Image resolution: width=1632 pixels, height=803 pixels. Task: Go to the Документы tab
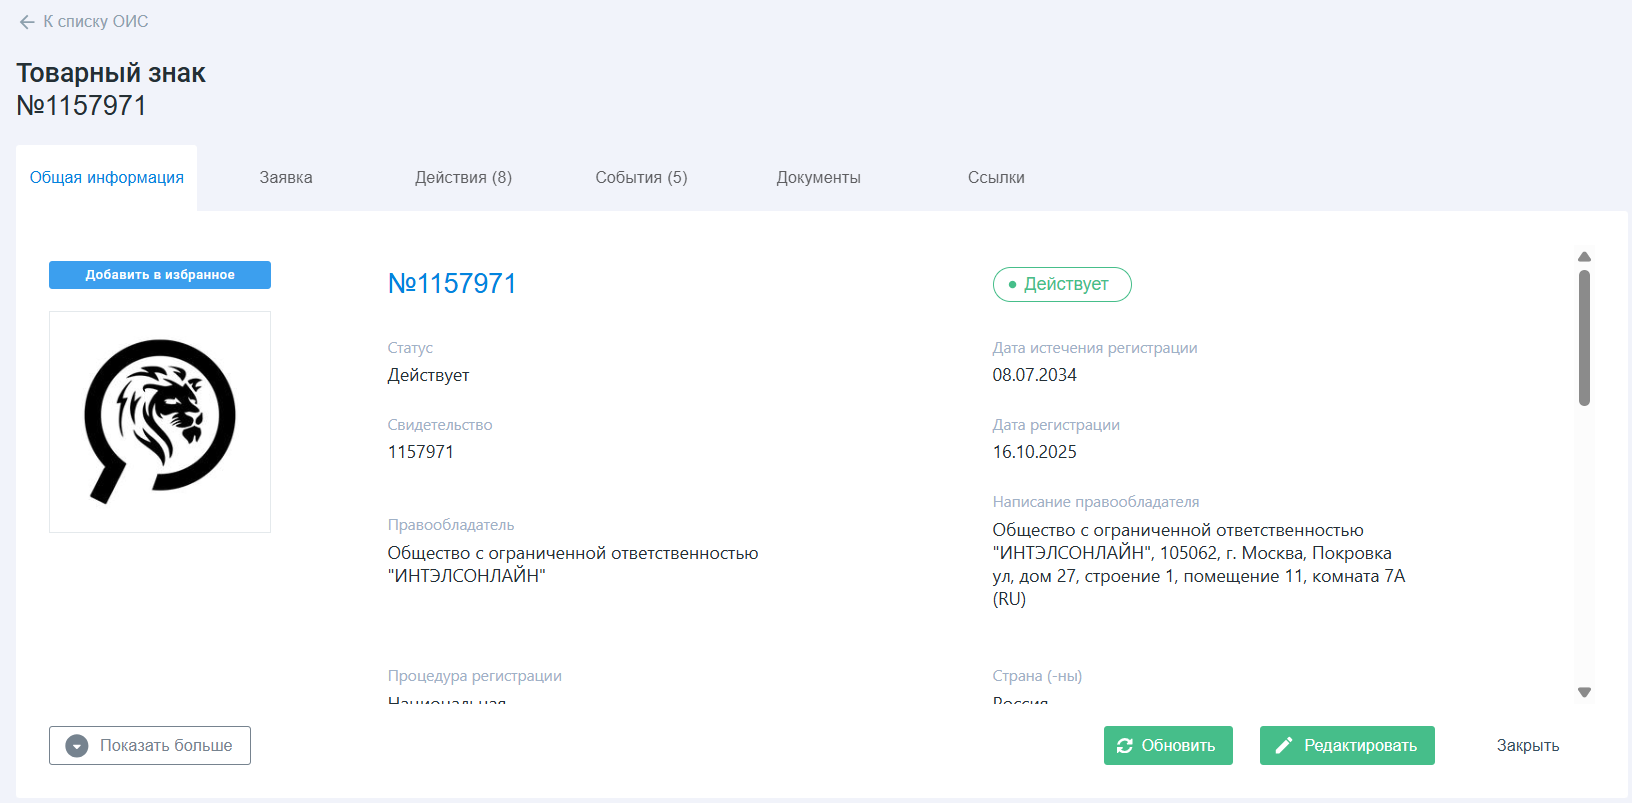pos(818,178)
